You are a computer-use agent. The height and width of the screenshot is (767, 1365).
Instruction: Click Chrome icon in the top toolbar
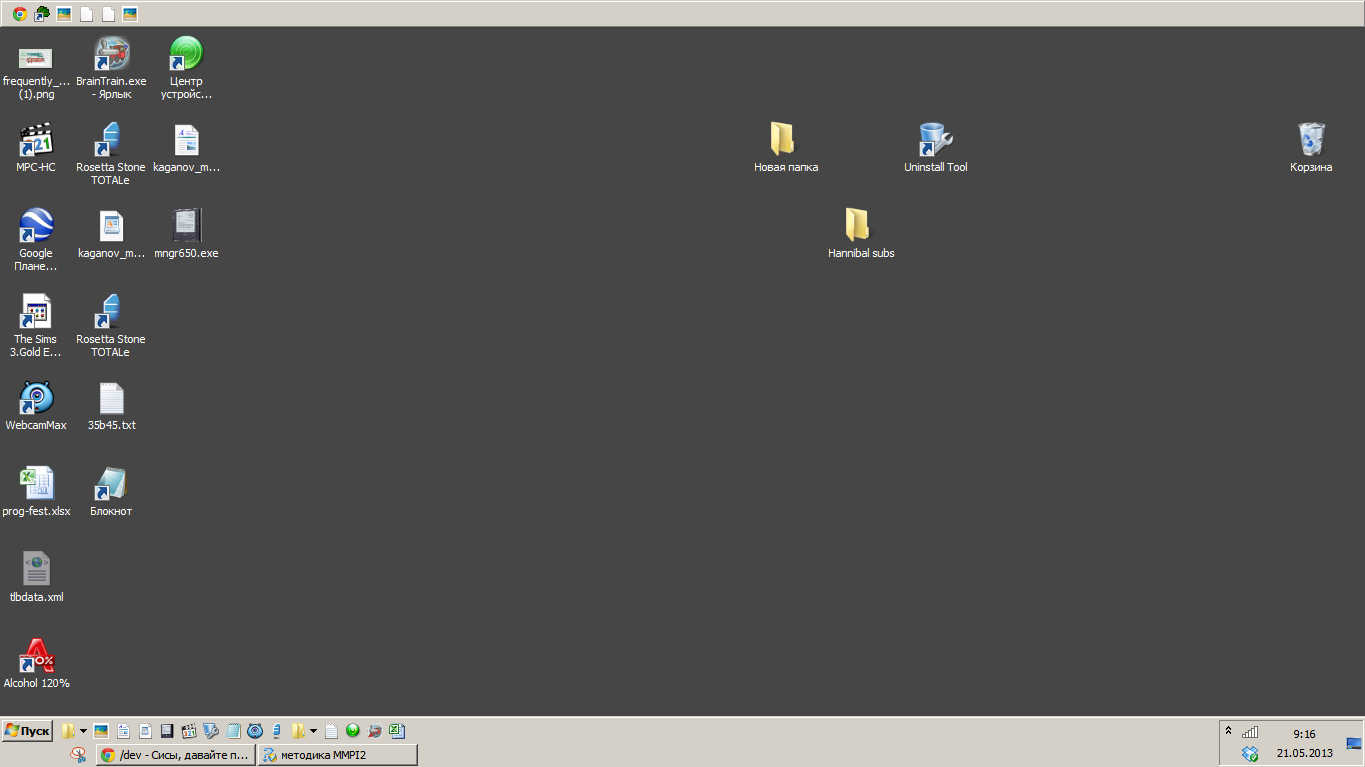[x=20, y=14]
